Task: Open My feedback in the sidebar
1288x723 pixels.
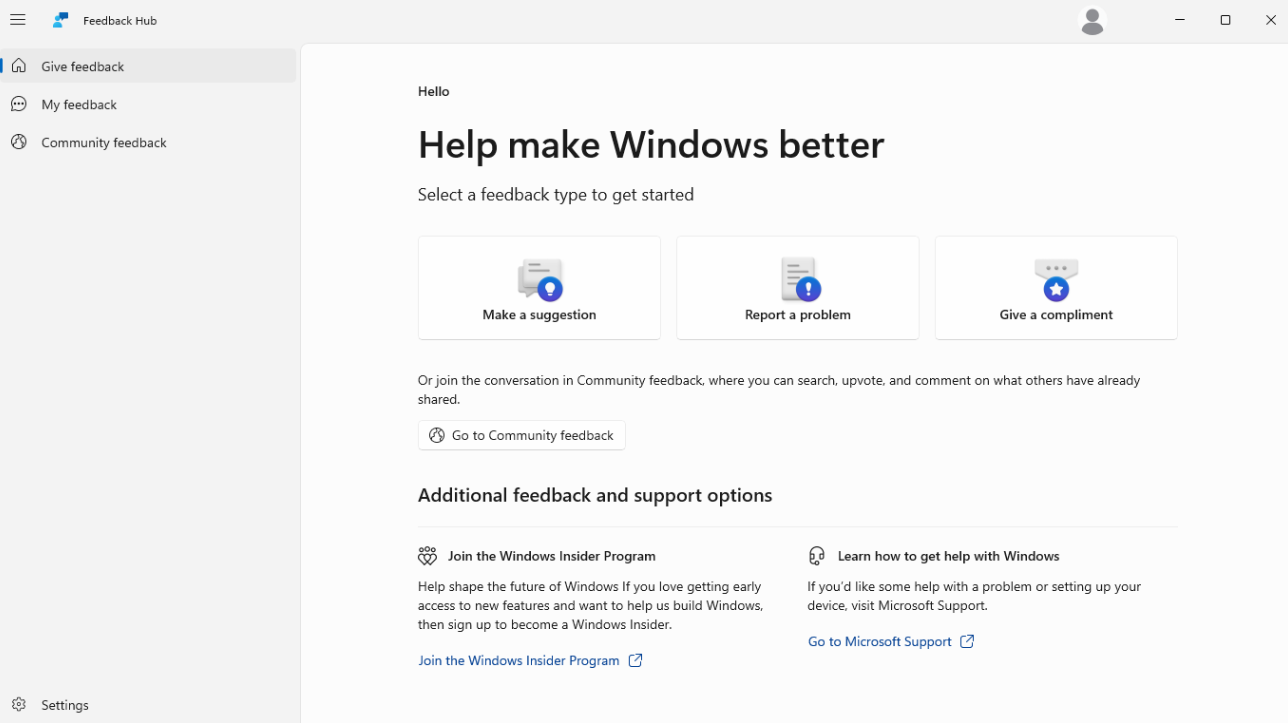Action: pyautogui.click(x=149, y=104)
